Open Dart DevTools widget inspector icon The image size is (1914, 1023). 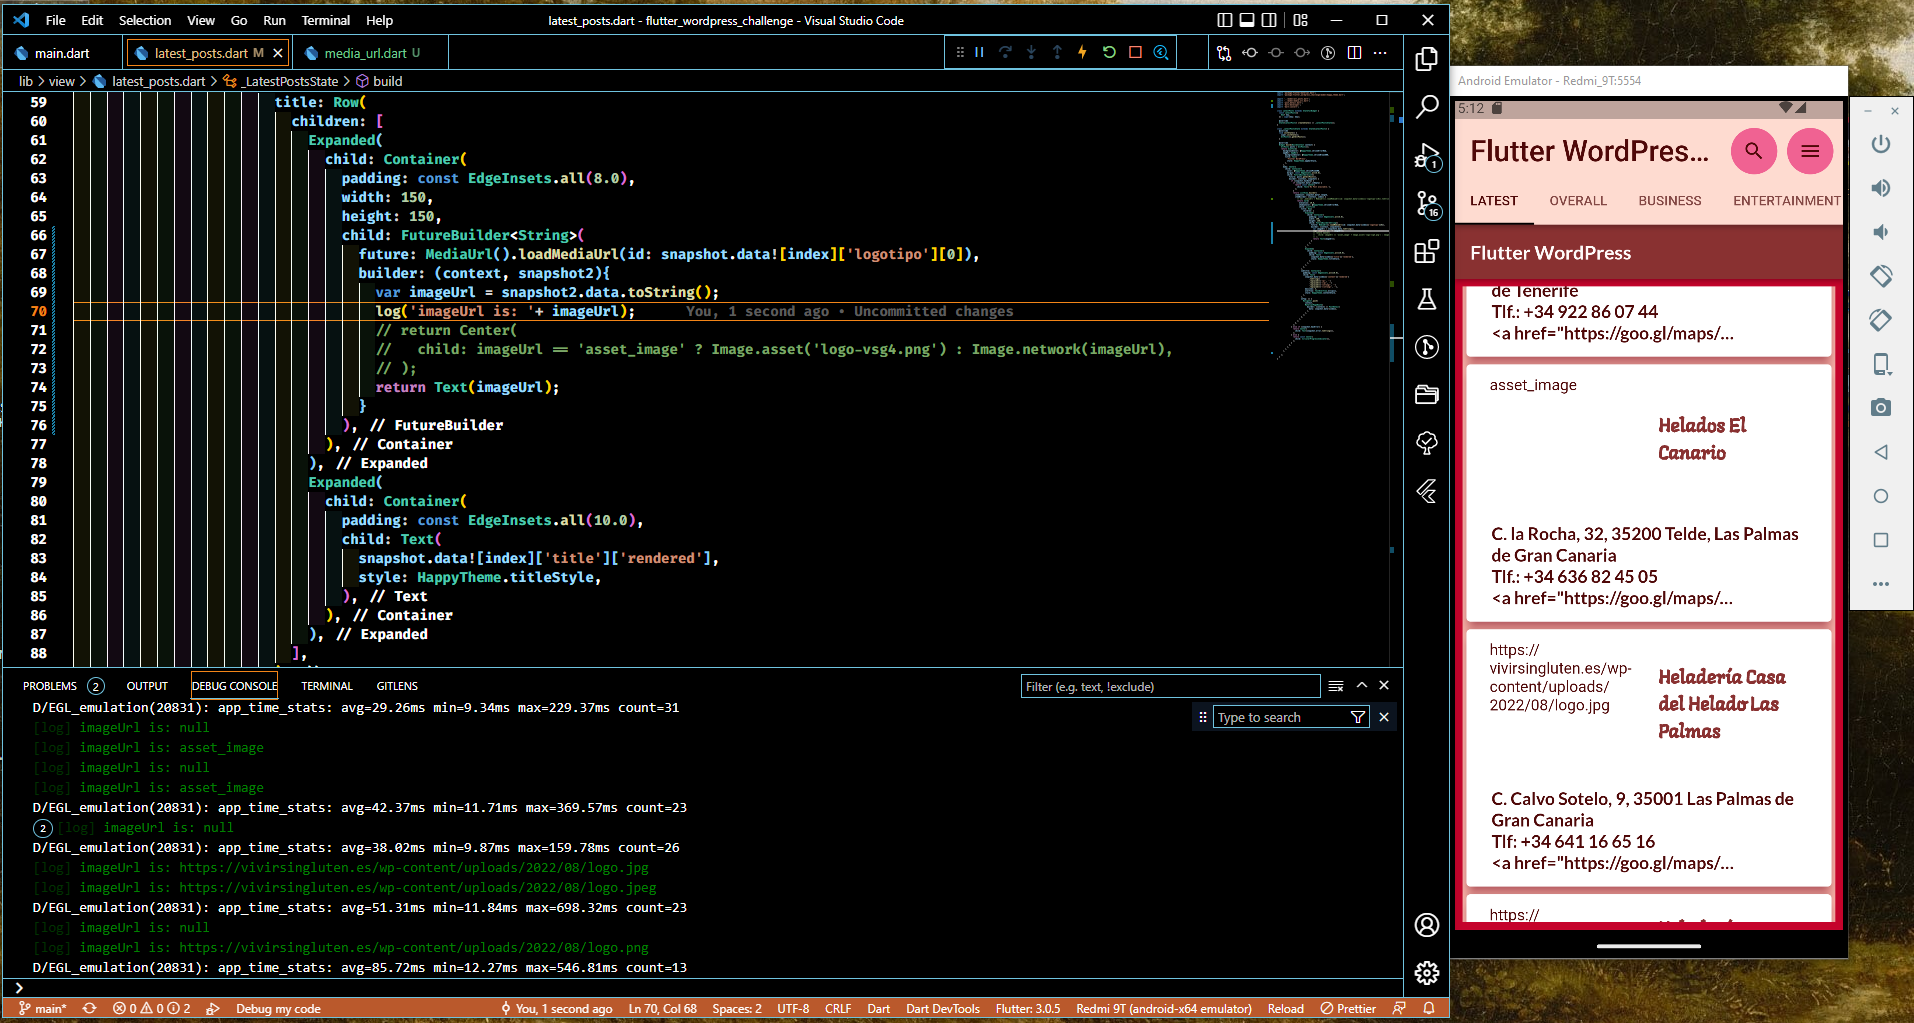1160,53
